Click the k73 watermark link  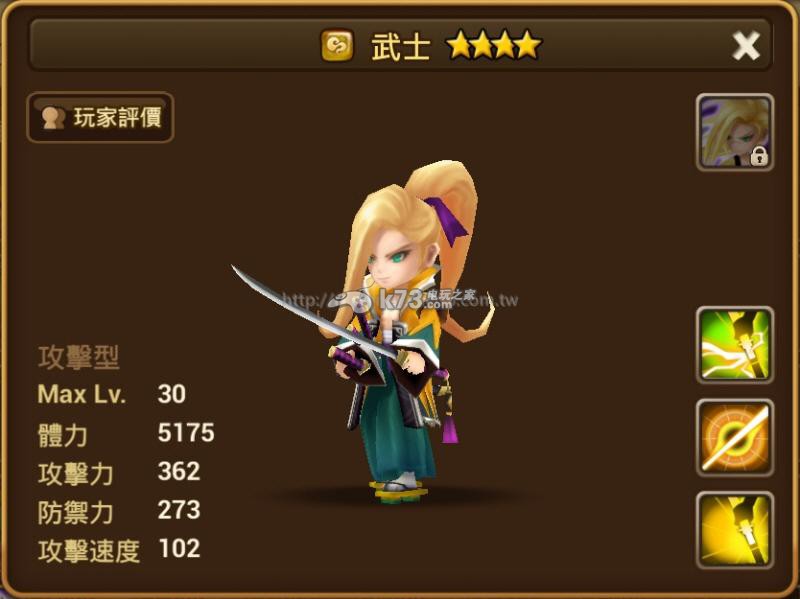tap(401, 300)
